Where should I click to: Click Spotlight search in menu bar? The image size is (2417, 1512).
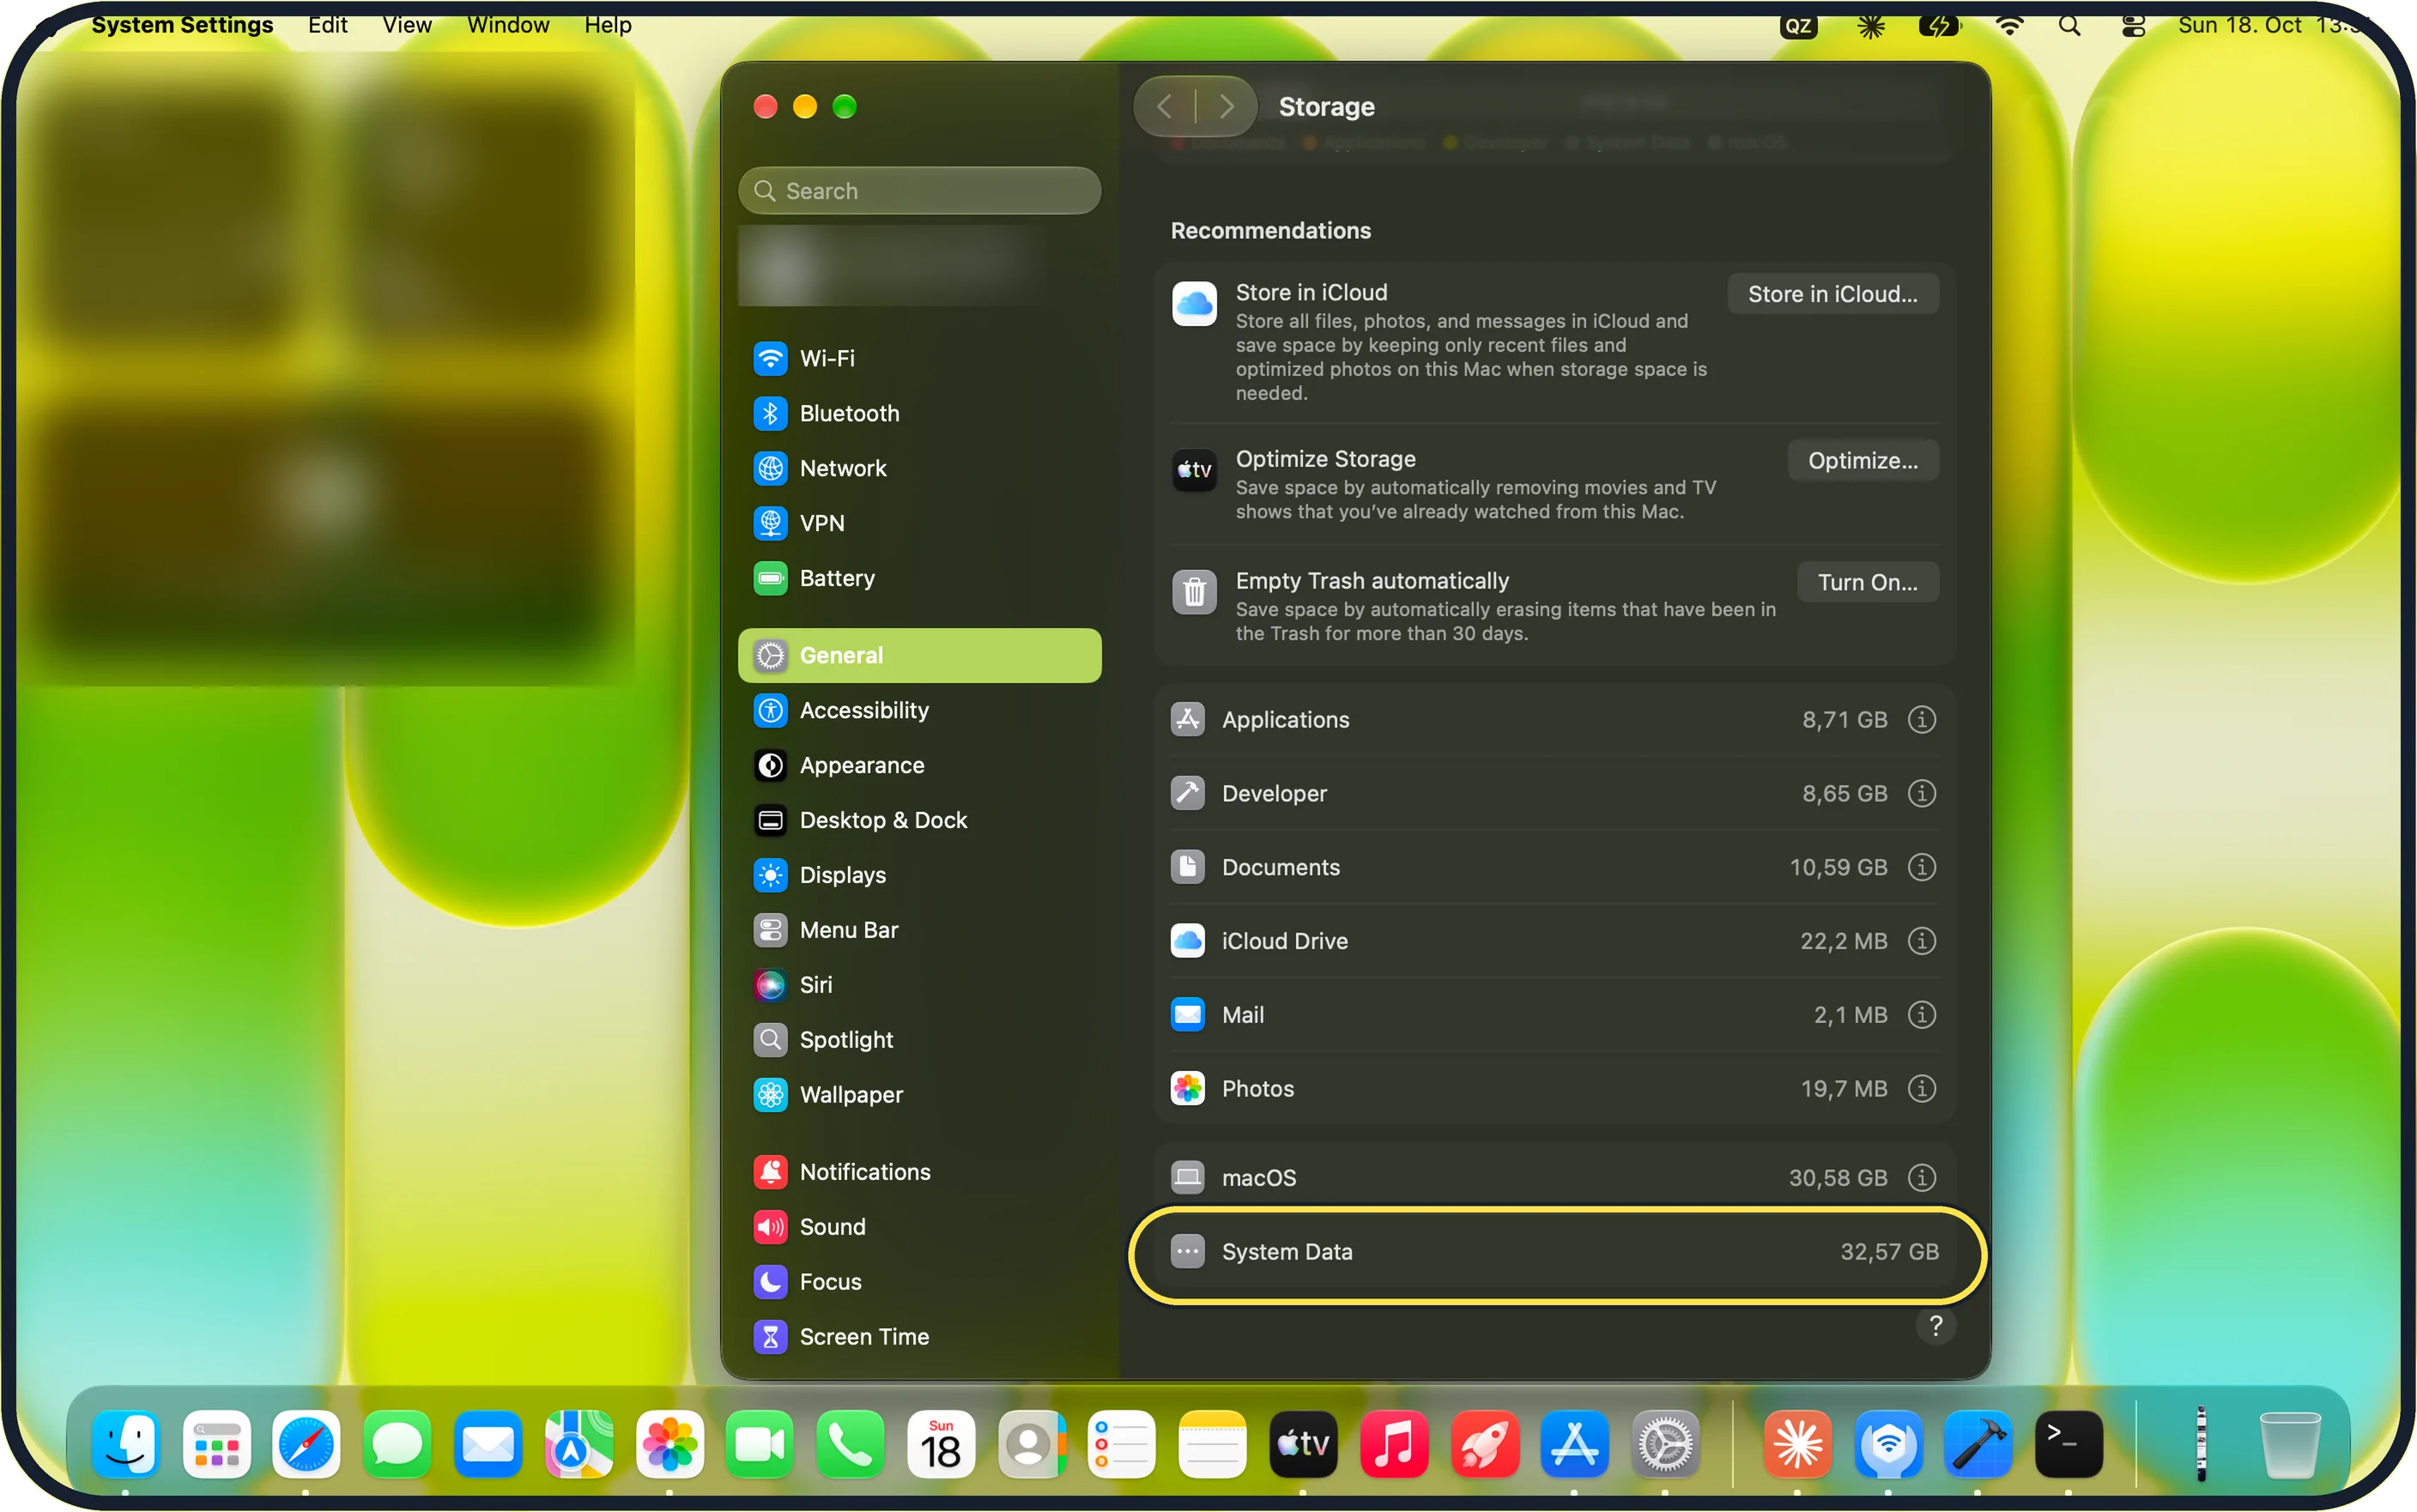click(x=2069, y=25)
